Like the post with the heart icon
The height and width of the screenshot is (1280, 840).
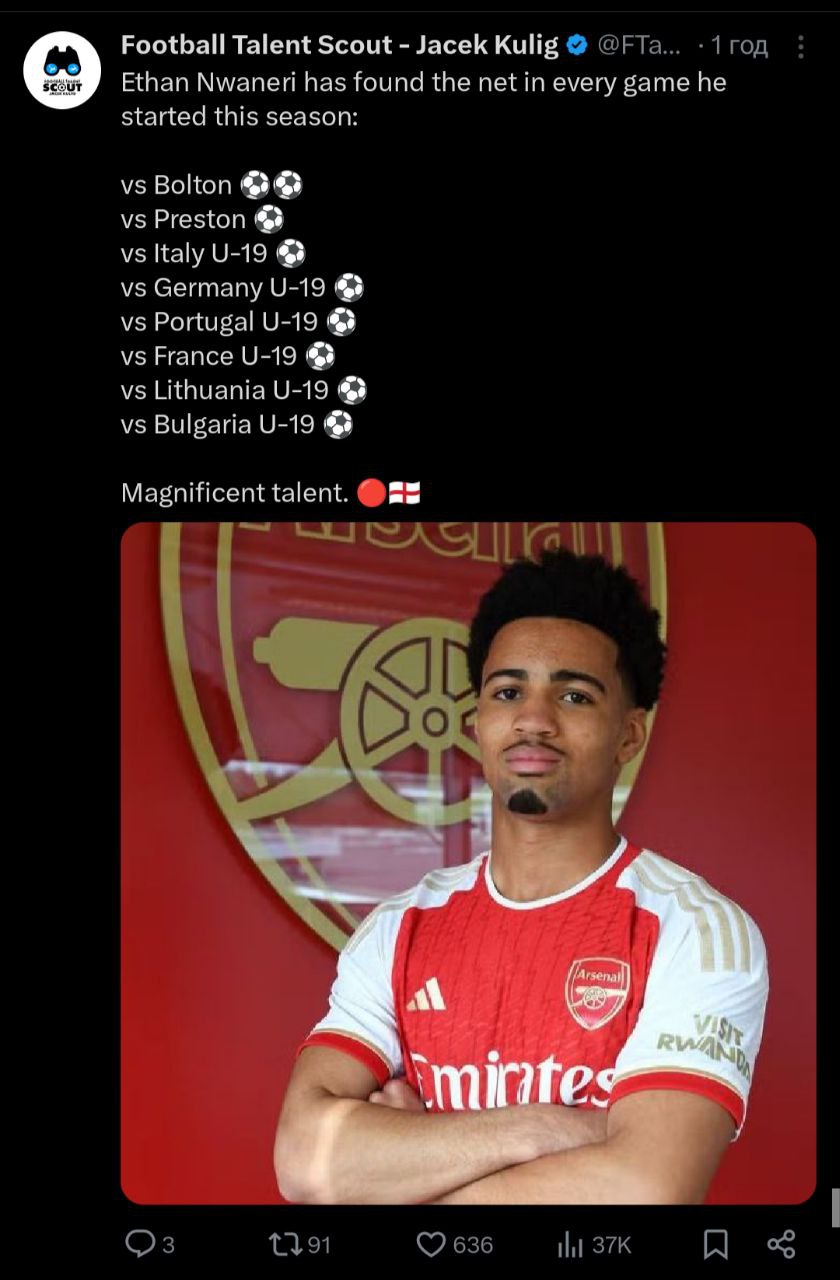(x=430, y=1244)
